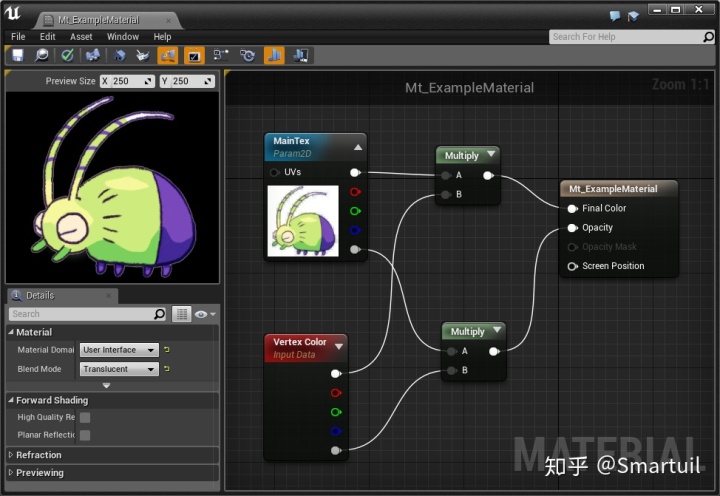Screen dimensions: 720x496
Task: Reset Material Domain to default arrow
Action: [x=167, y=350]
